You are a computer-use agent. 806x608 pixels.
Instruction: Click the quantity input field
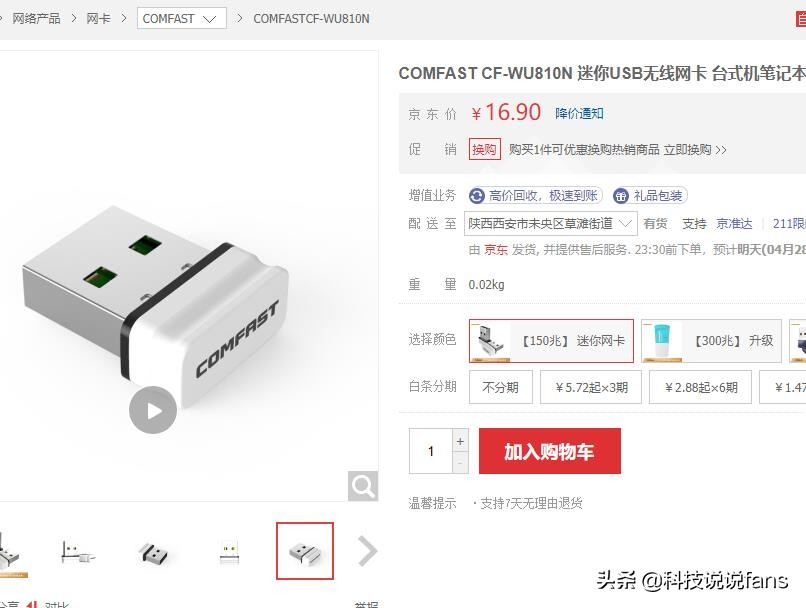431,451
